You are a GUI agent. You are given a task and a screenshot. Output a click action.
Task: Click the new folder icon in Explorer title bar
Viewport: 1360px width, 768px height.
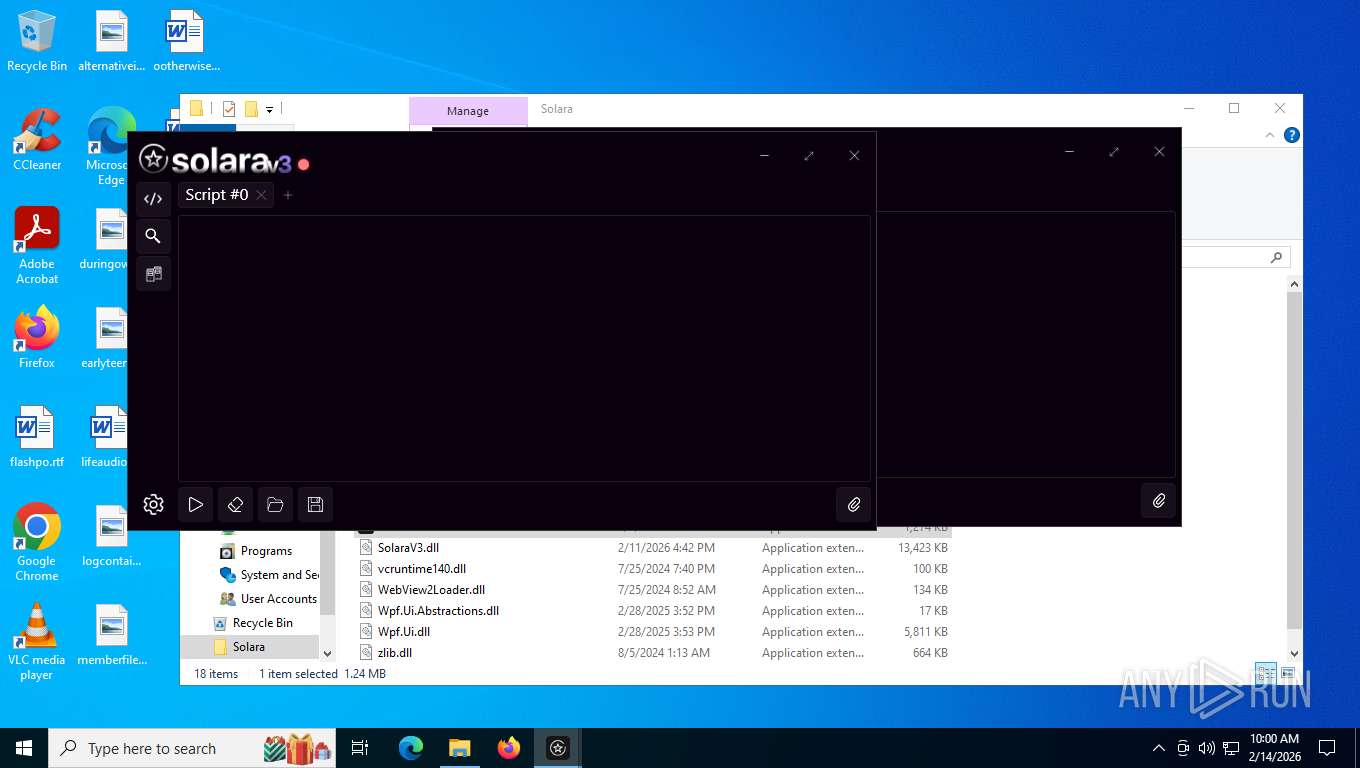click(x=252, y=109)
